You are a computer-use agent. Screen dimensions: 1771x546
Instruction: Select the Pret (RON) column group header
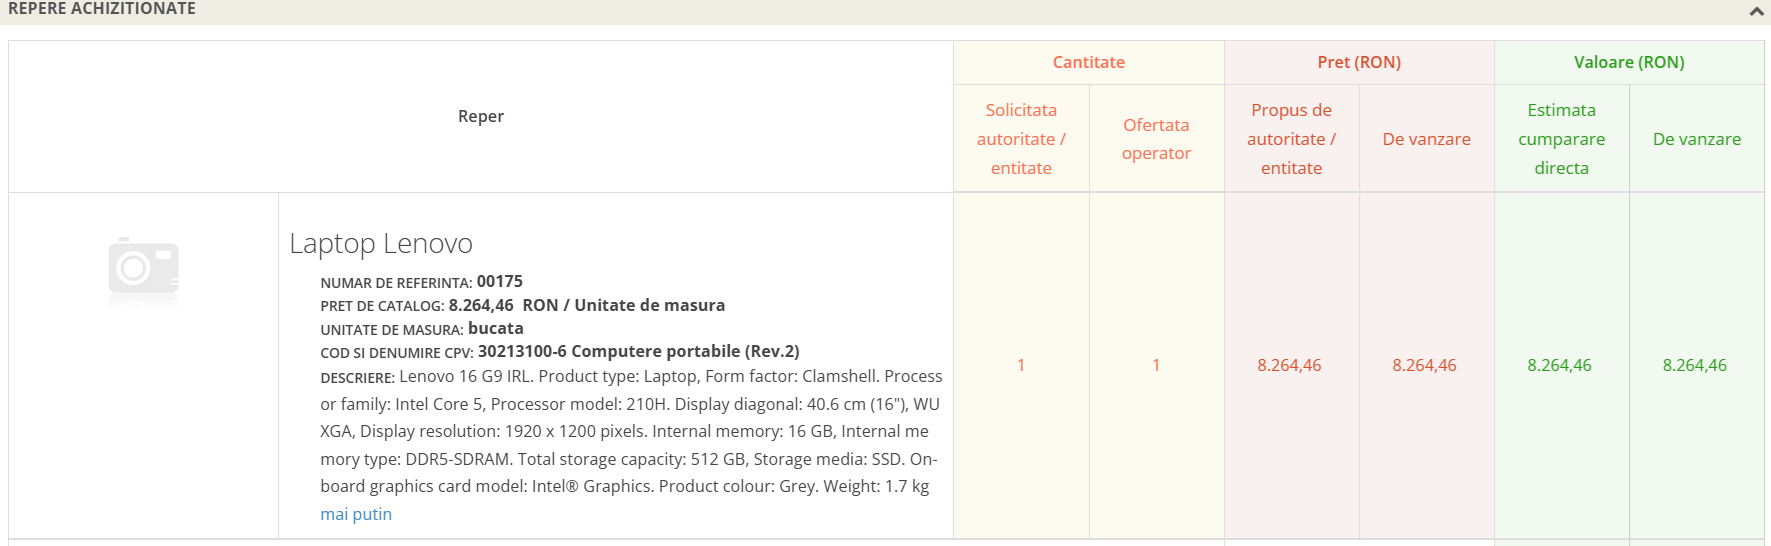click(x=1359, y=62)
